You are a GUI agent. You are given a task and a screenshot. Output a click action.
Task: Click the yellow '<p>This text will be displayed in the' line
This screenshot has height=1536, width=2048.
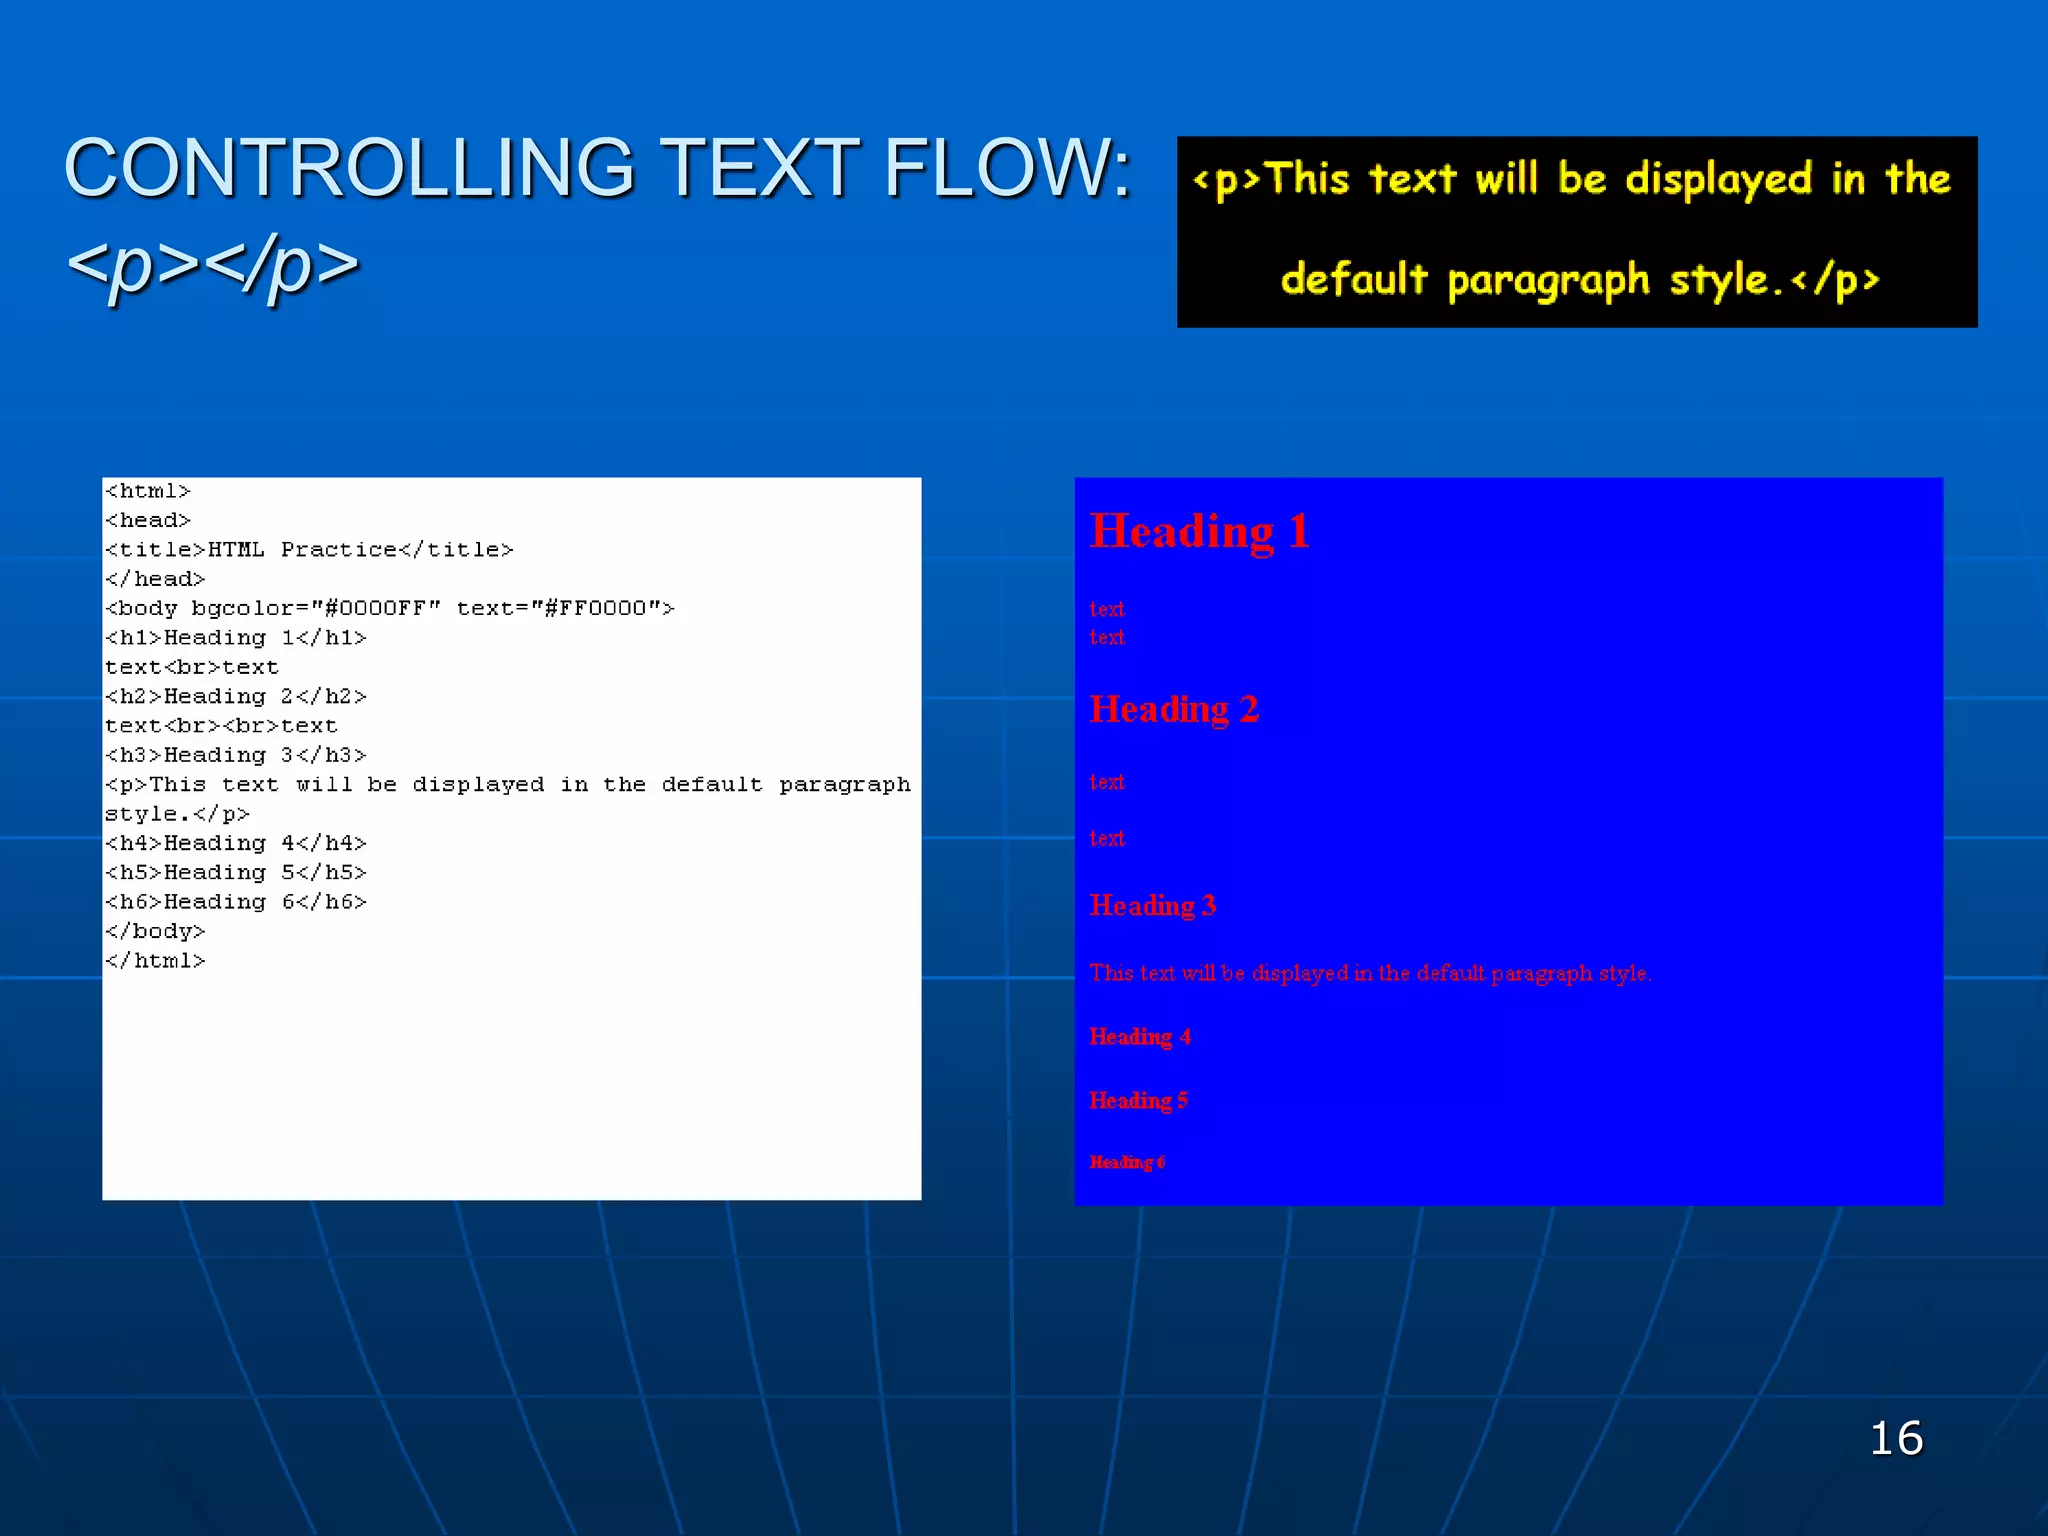tap(1571, 180)
